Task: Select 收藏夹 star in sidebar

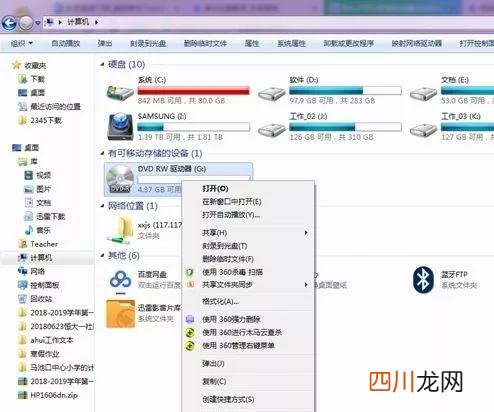Action: [x=16, y=65]
